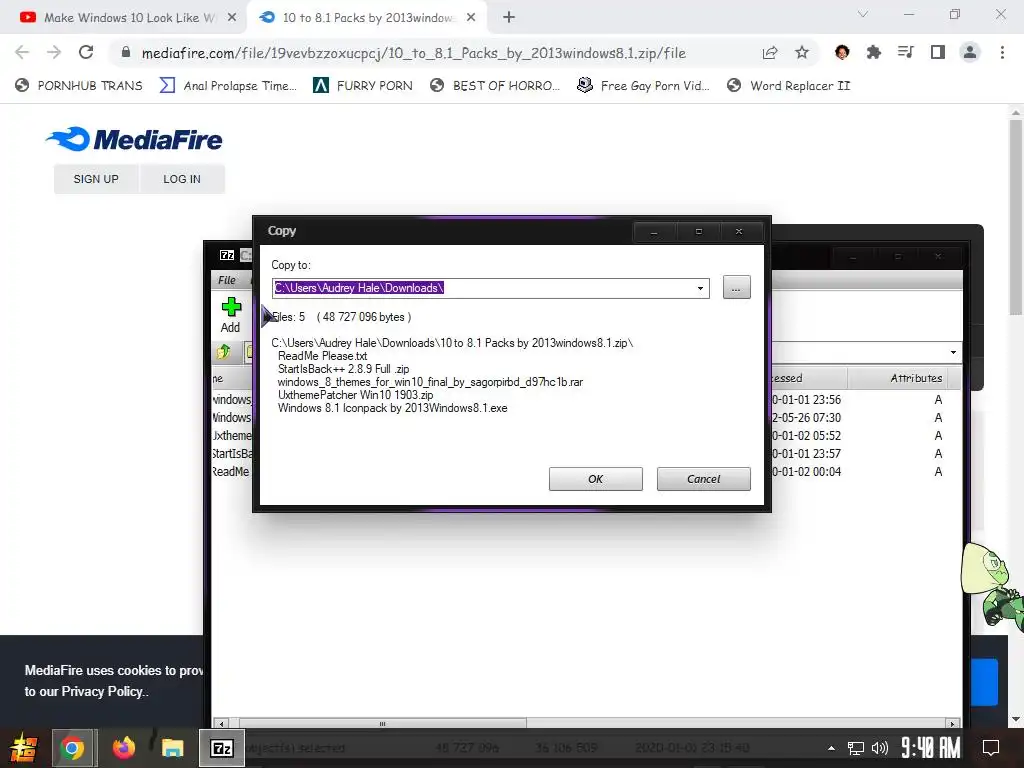Click the 7-Zip horizontal scrollbar
The height and width of the screenshot is (768, 1024).
(382, 723)
